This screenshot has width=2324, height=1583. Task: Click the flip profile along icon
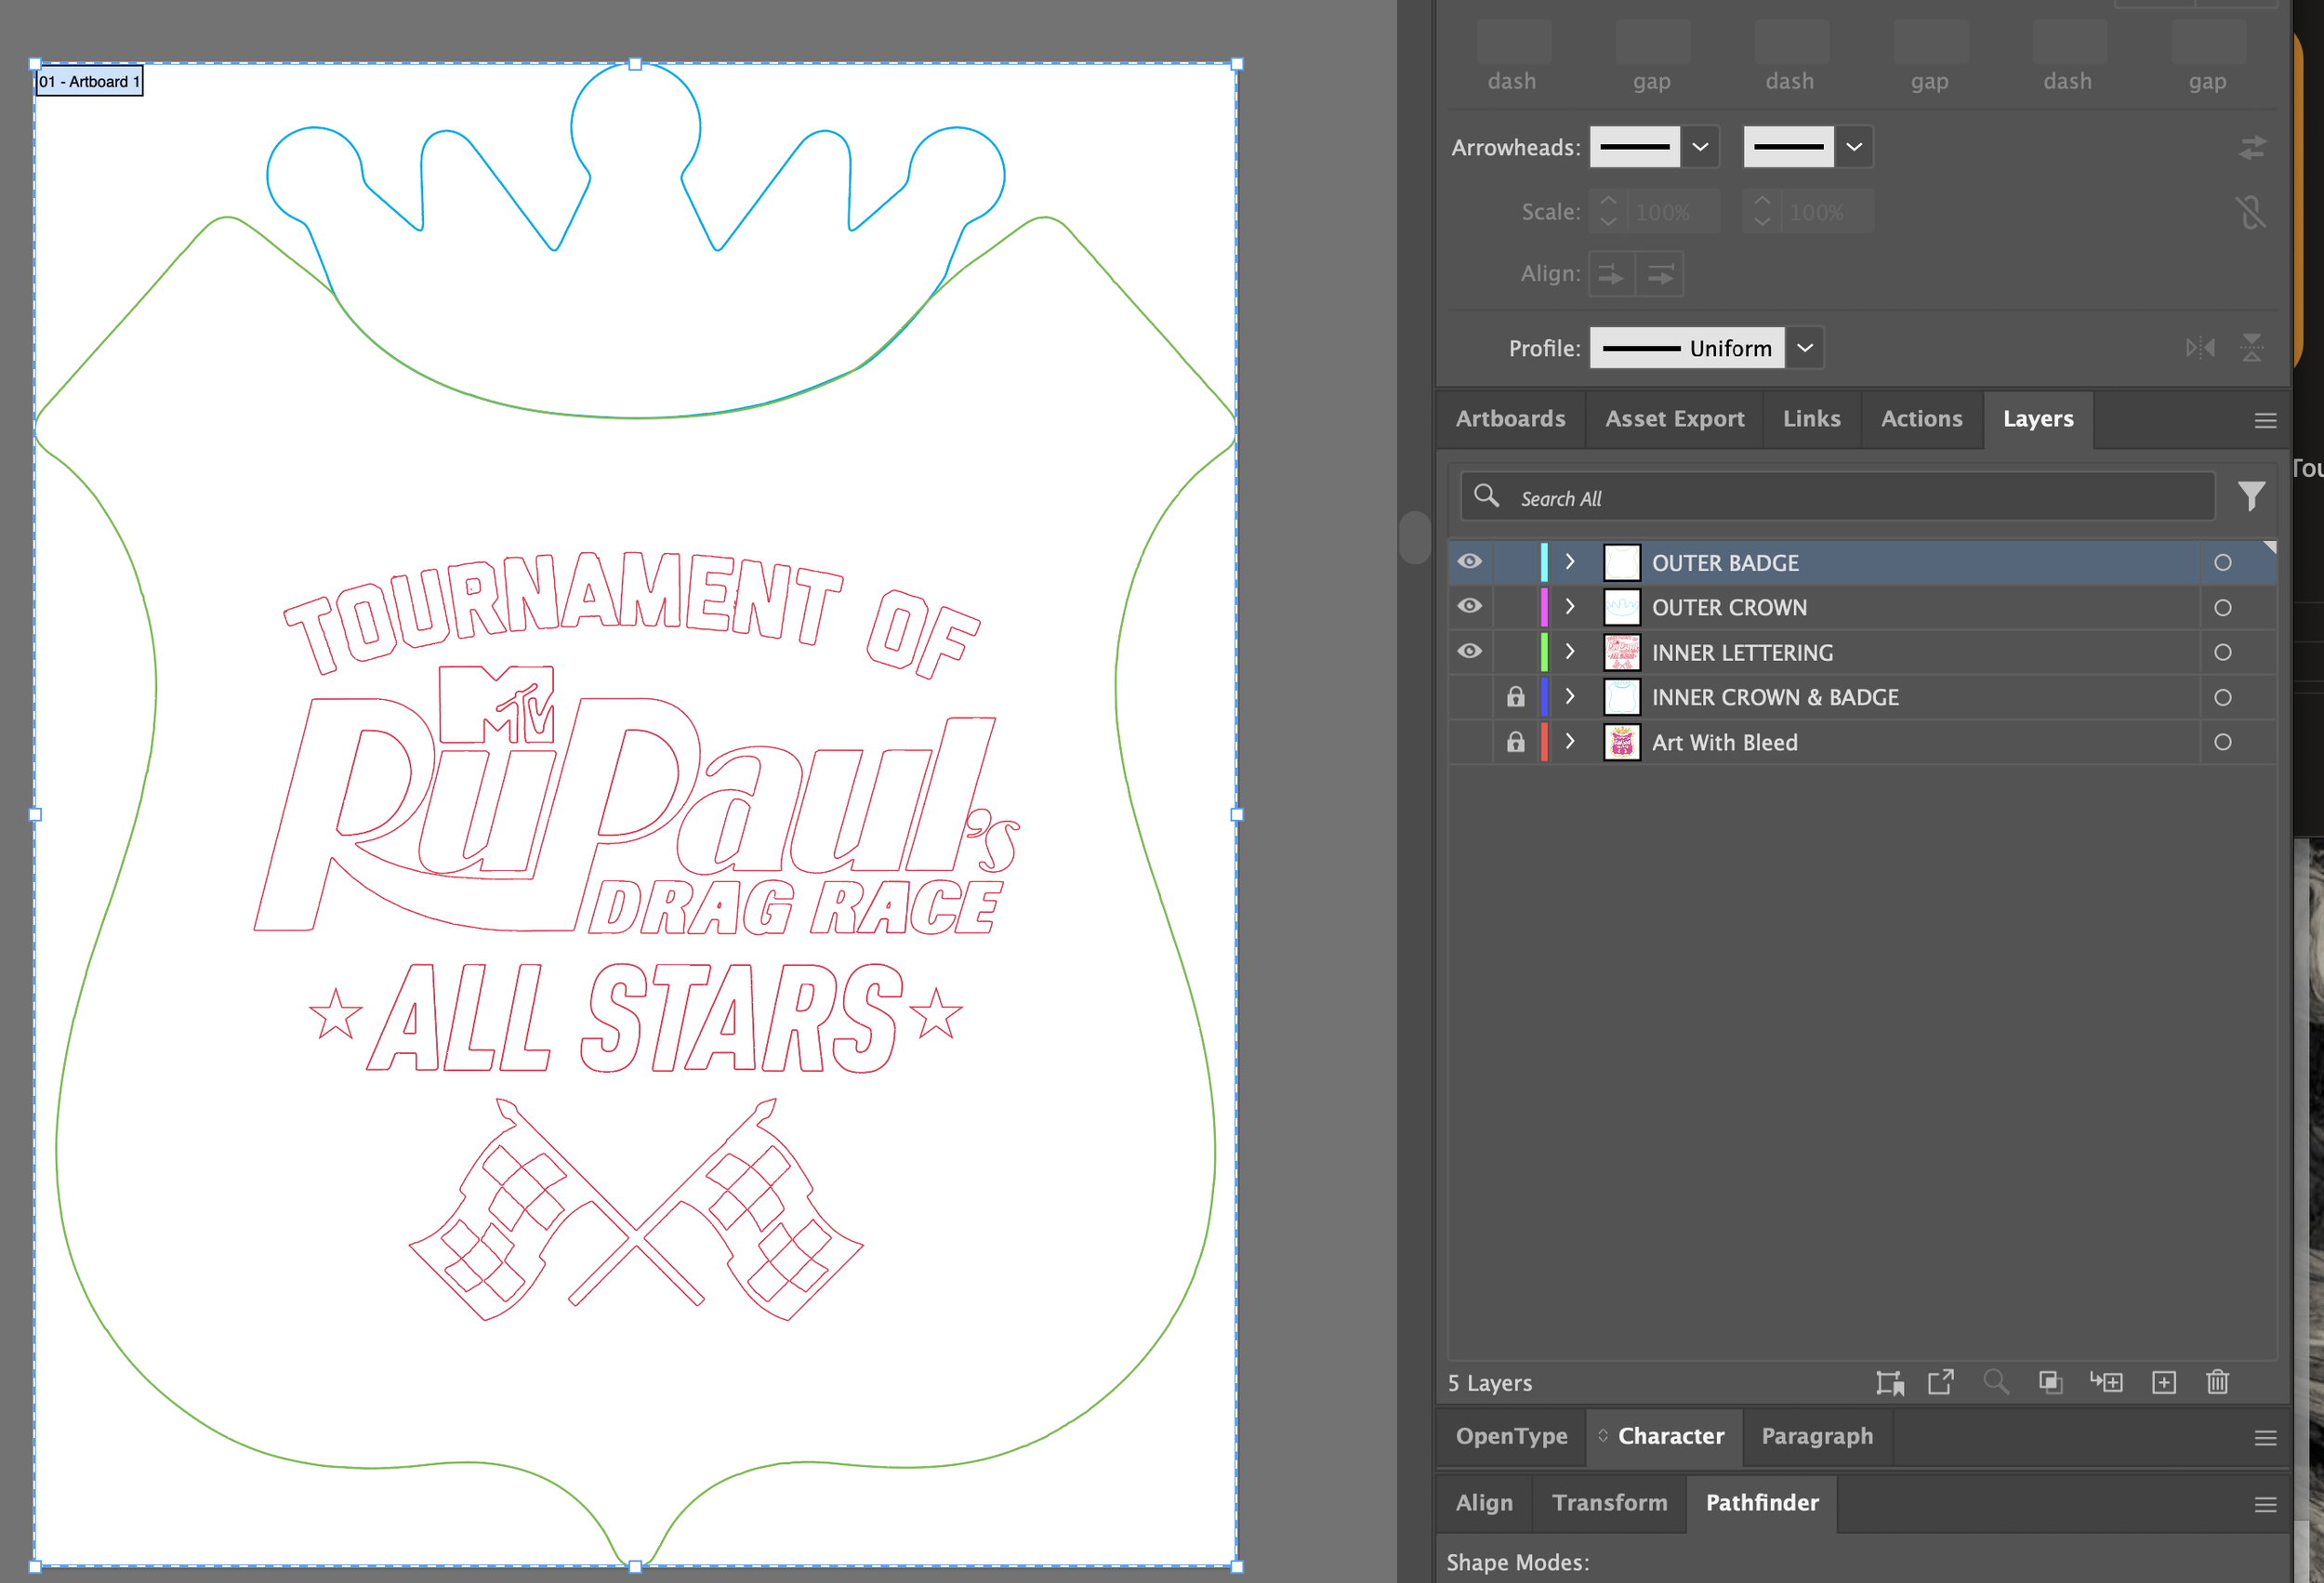[2200, 348]
